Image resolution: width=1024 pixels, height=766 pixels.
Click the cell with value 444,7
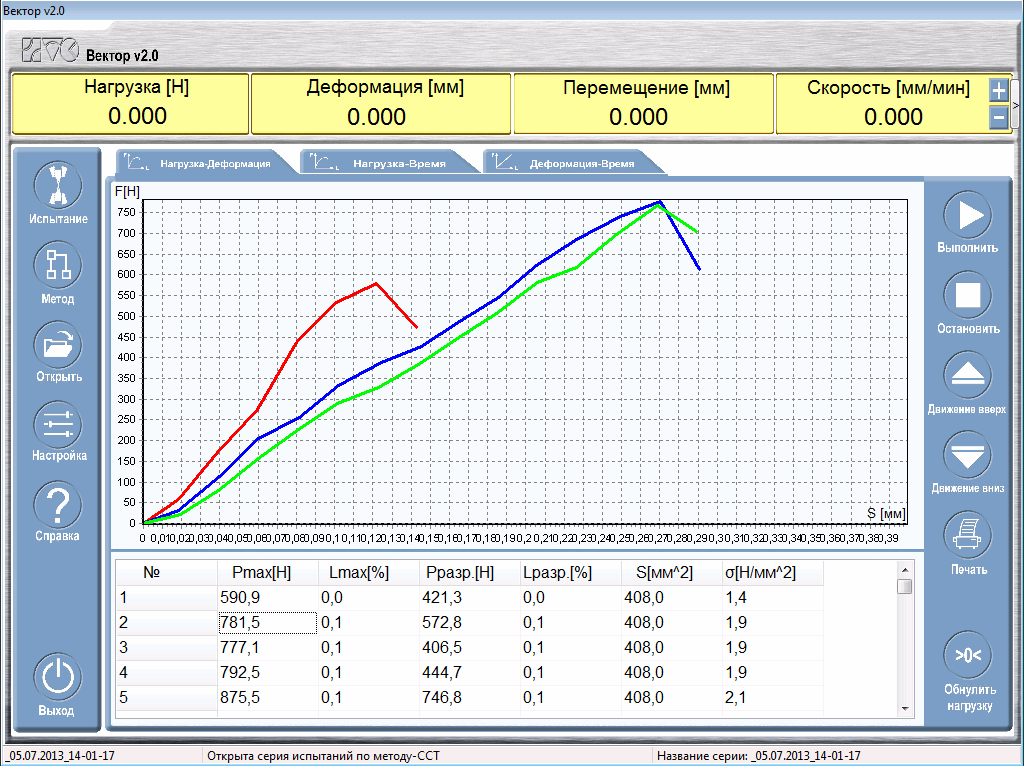[470, 673]
